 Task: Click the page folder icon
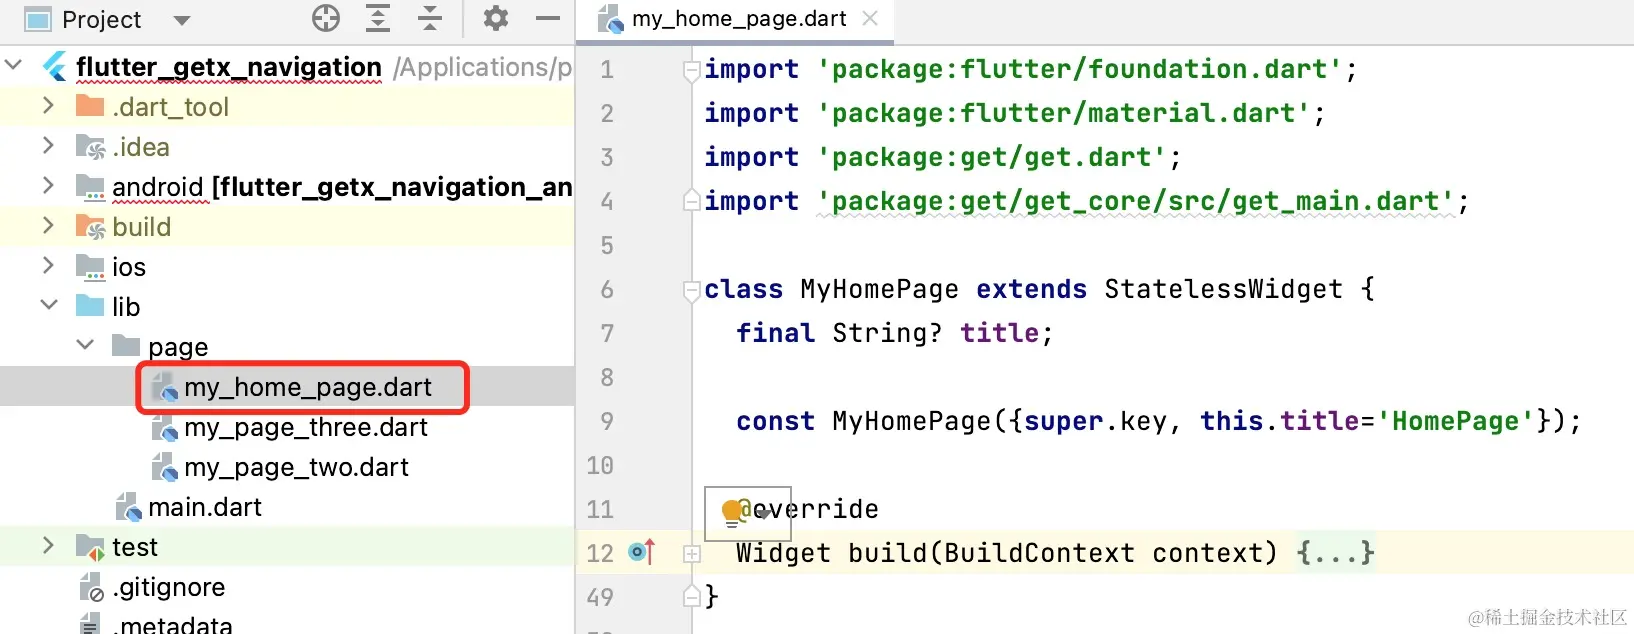(126, 345)
